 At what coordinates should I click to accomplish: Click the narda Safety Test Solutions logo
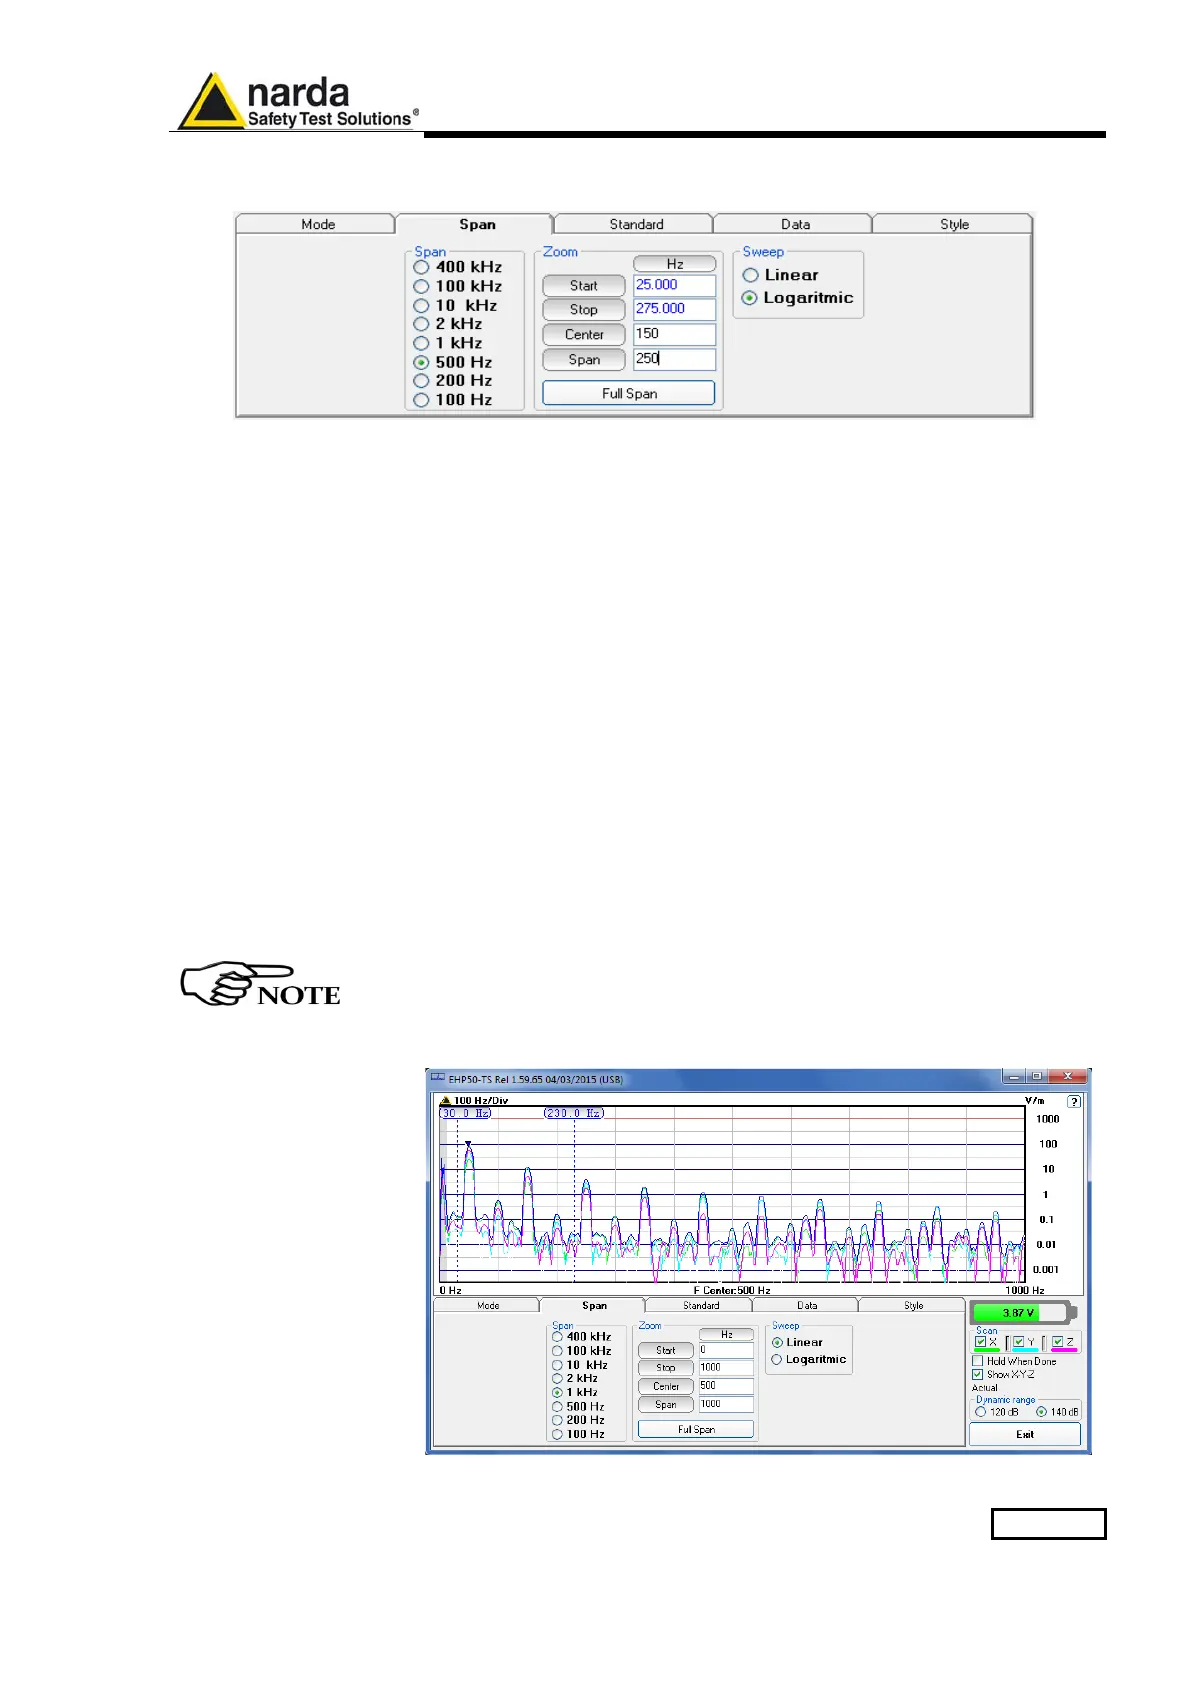point(298,102)
